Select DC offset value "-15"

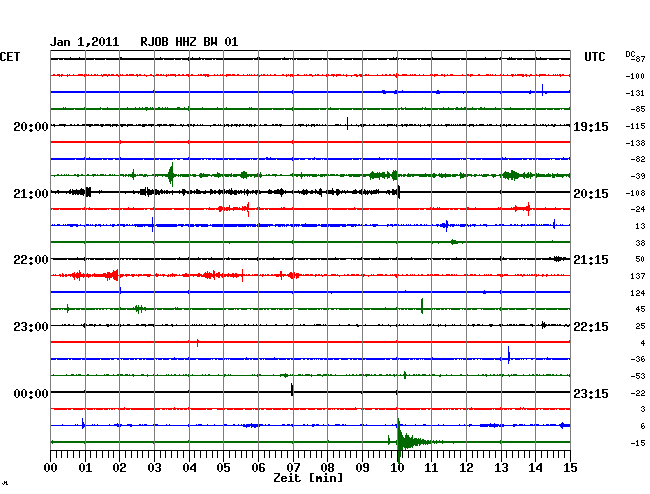pos(638,443)
